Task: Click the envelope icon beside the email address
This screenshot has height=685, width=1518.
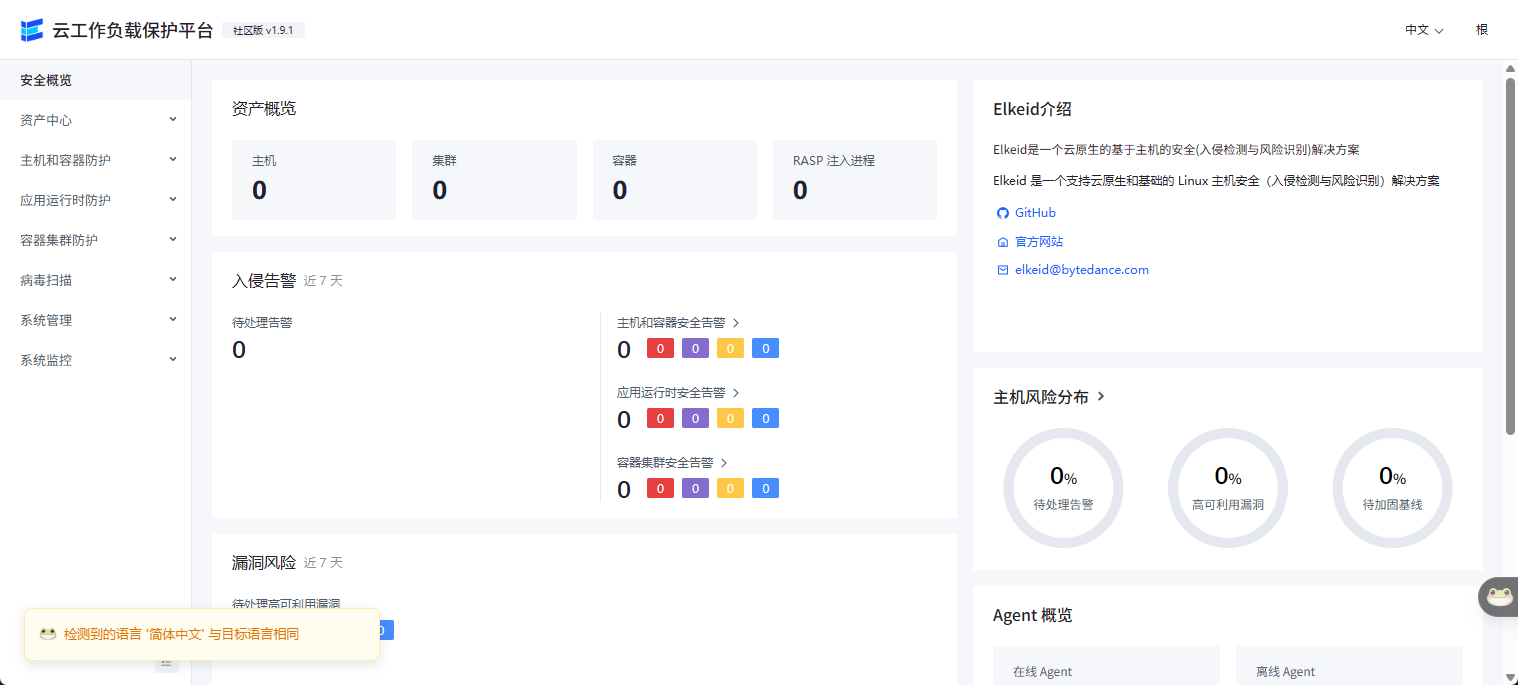Action: (x=1003, y=270)
